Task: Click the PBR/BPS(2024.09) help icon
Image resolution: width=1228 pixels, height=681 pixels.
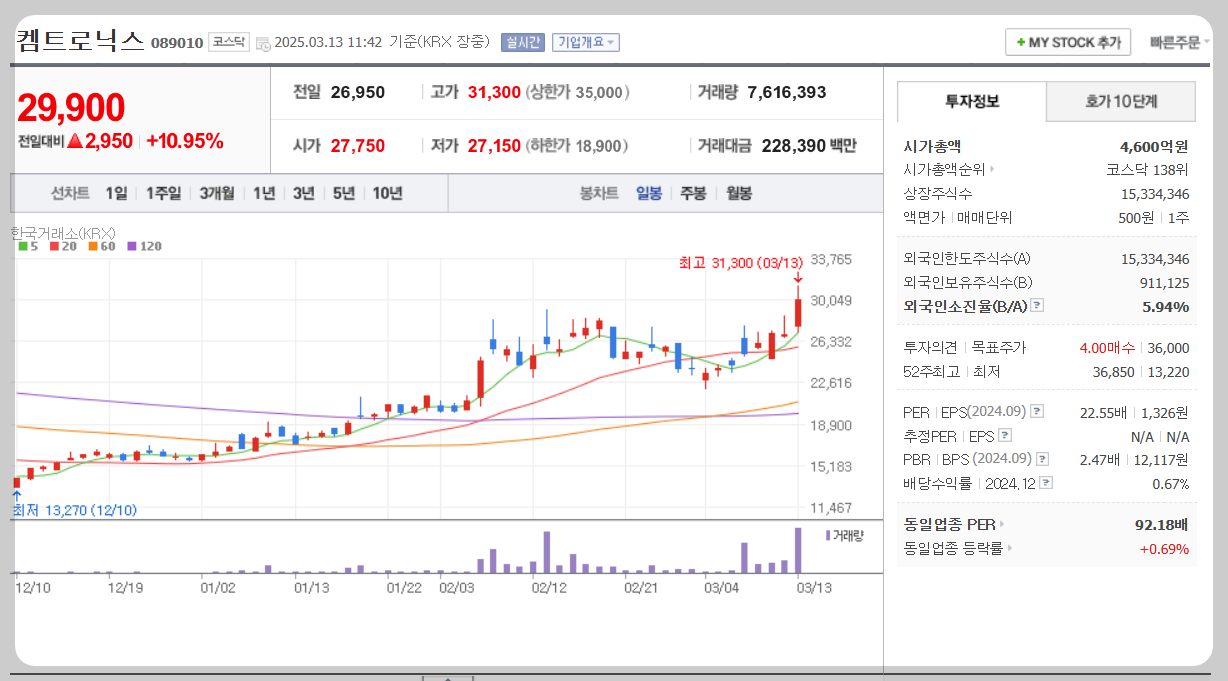Action: 1041,459
